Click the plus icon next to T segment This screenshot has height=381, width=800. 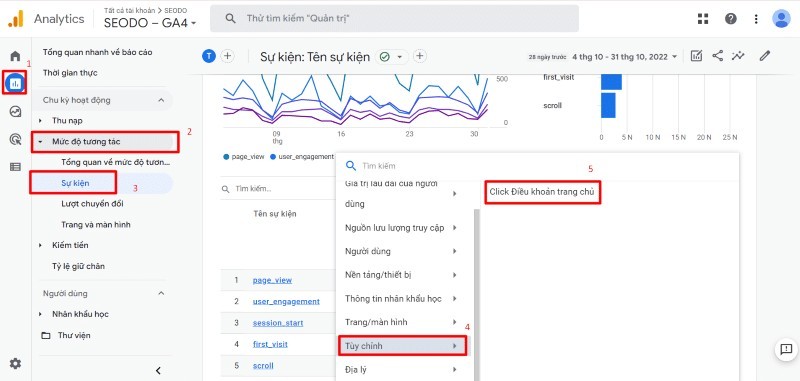227,56
